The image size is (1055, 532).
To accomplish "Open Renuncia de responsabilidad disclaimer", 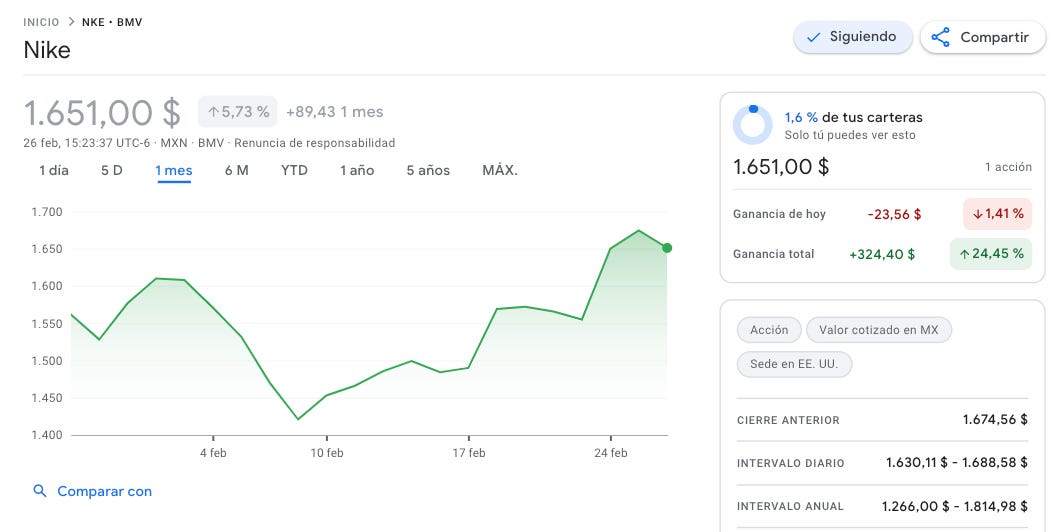I will [314, 143].
